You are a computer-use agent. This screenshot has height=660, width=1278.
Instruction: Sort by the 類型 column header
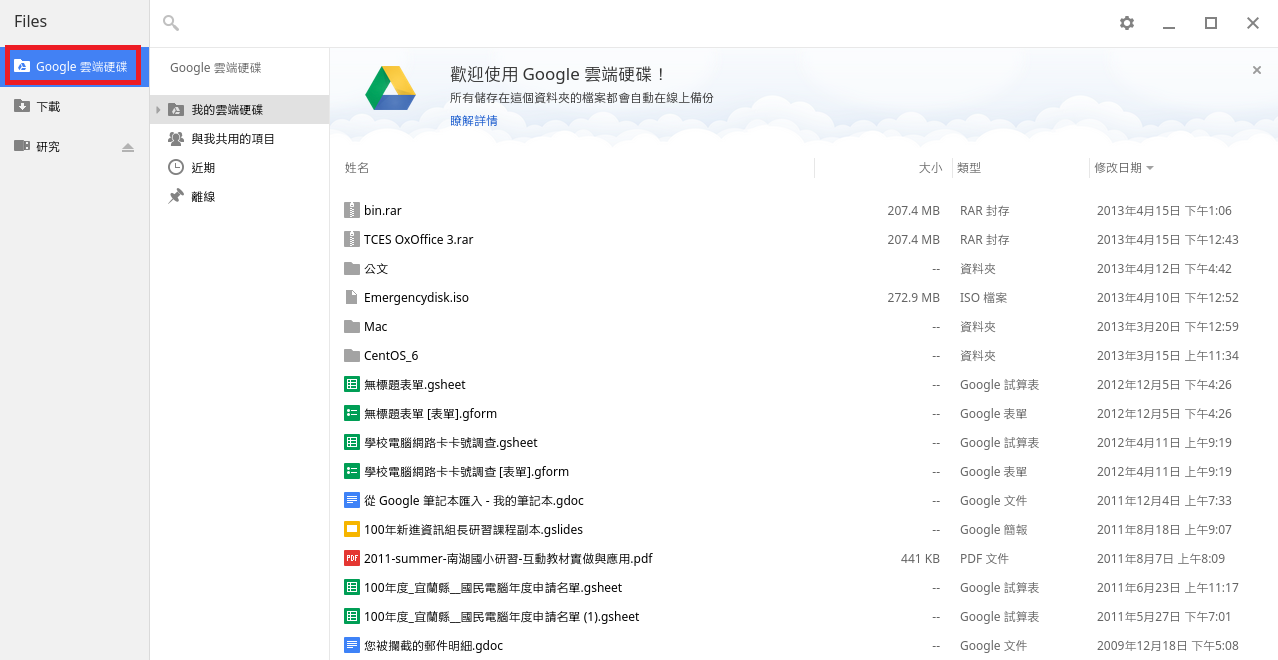coord(969,168)
